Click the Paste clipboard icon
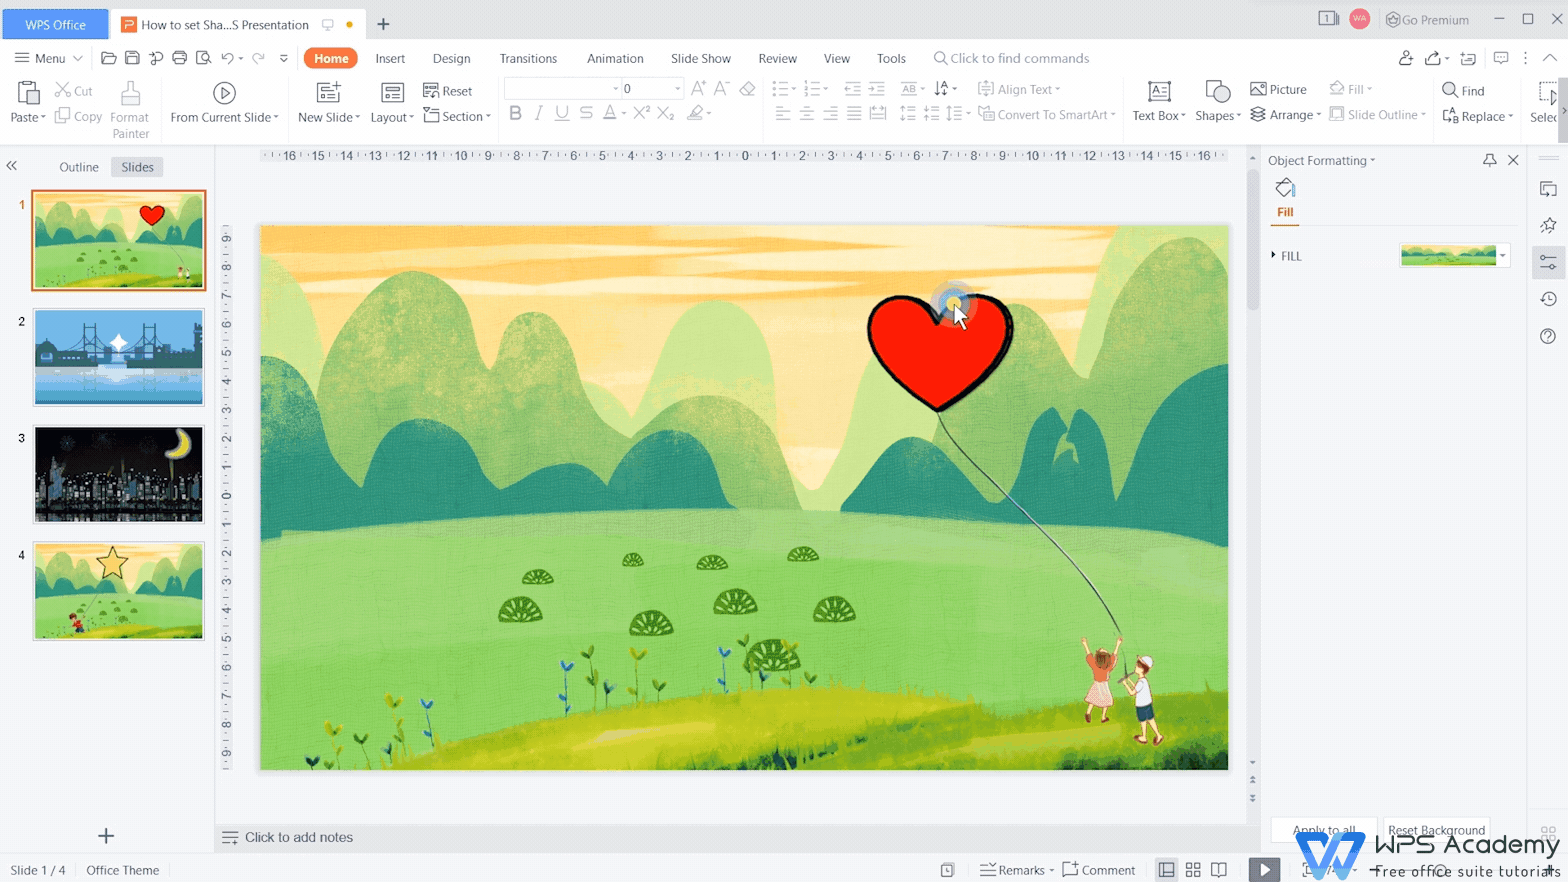 28,93
